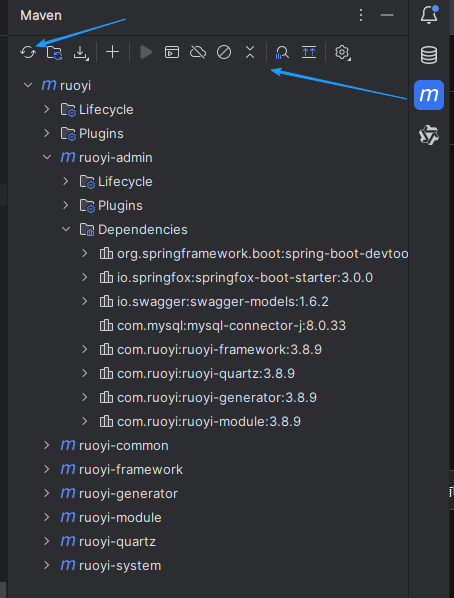
Task: Expand the ruoyi-system module
Action: pos(47,566)
